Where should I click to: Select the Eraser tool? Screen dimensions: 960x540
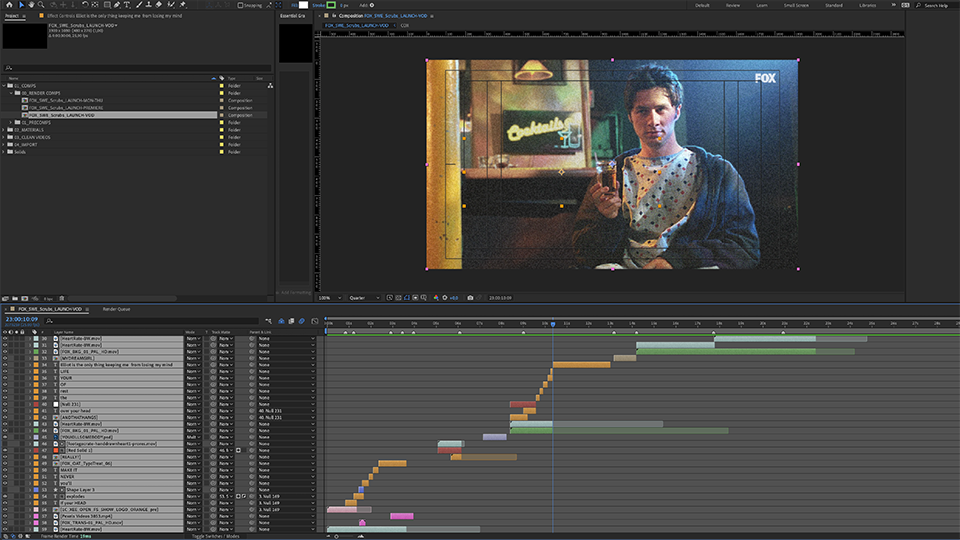(159, 5)
